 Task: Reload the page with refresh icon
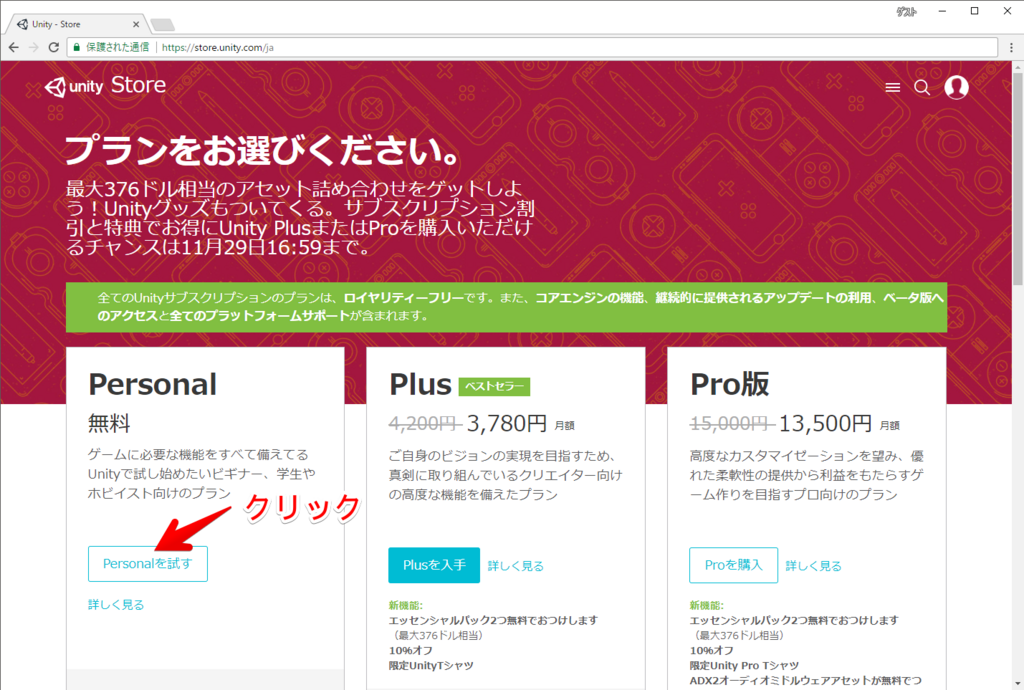[x=54, y=47]
